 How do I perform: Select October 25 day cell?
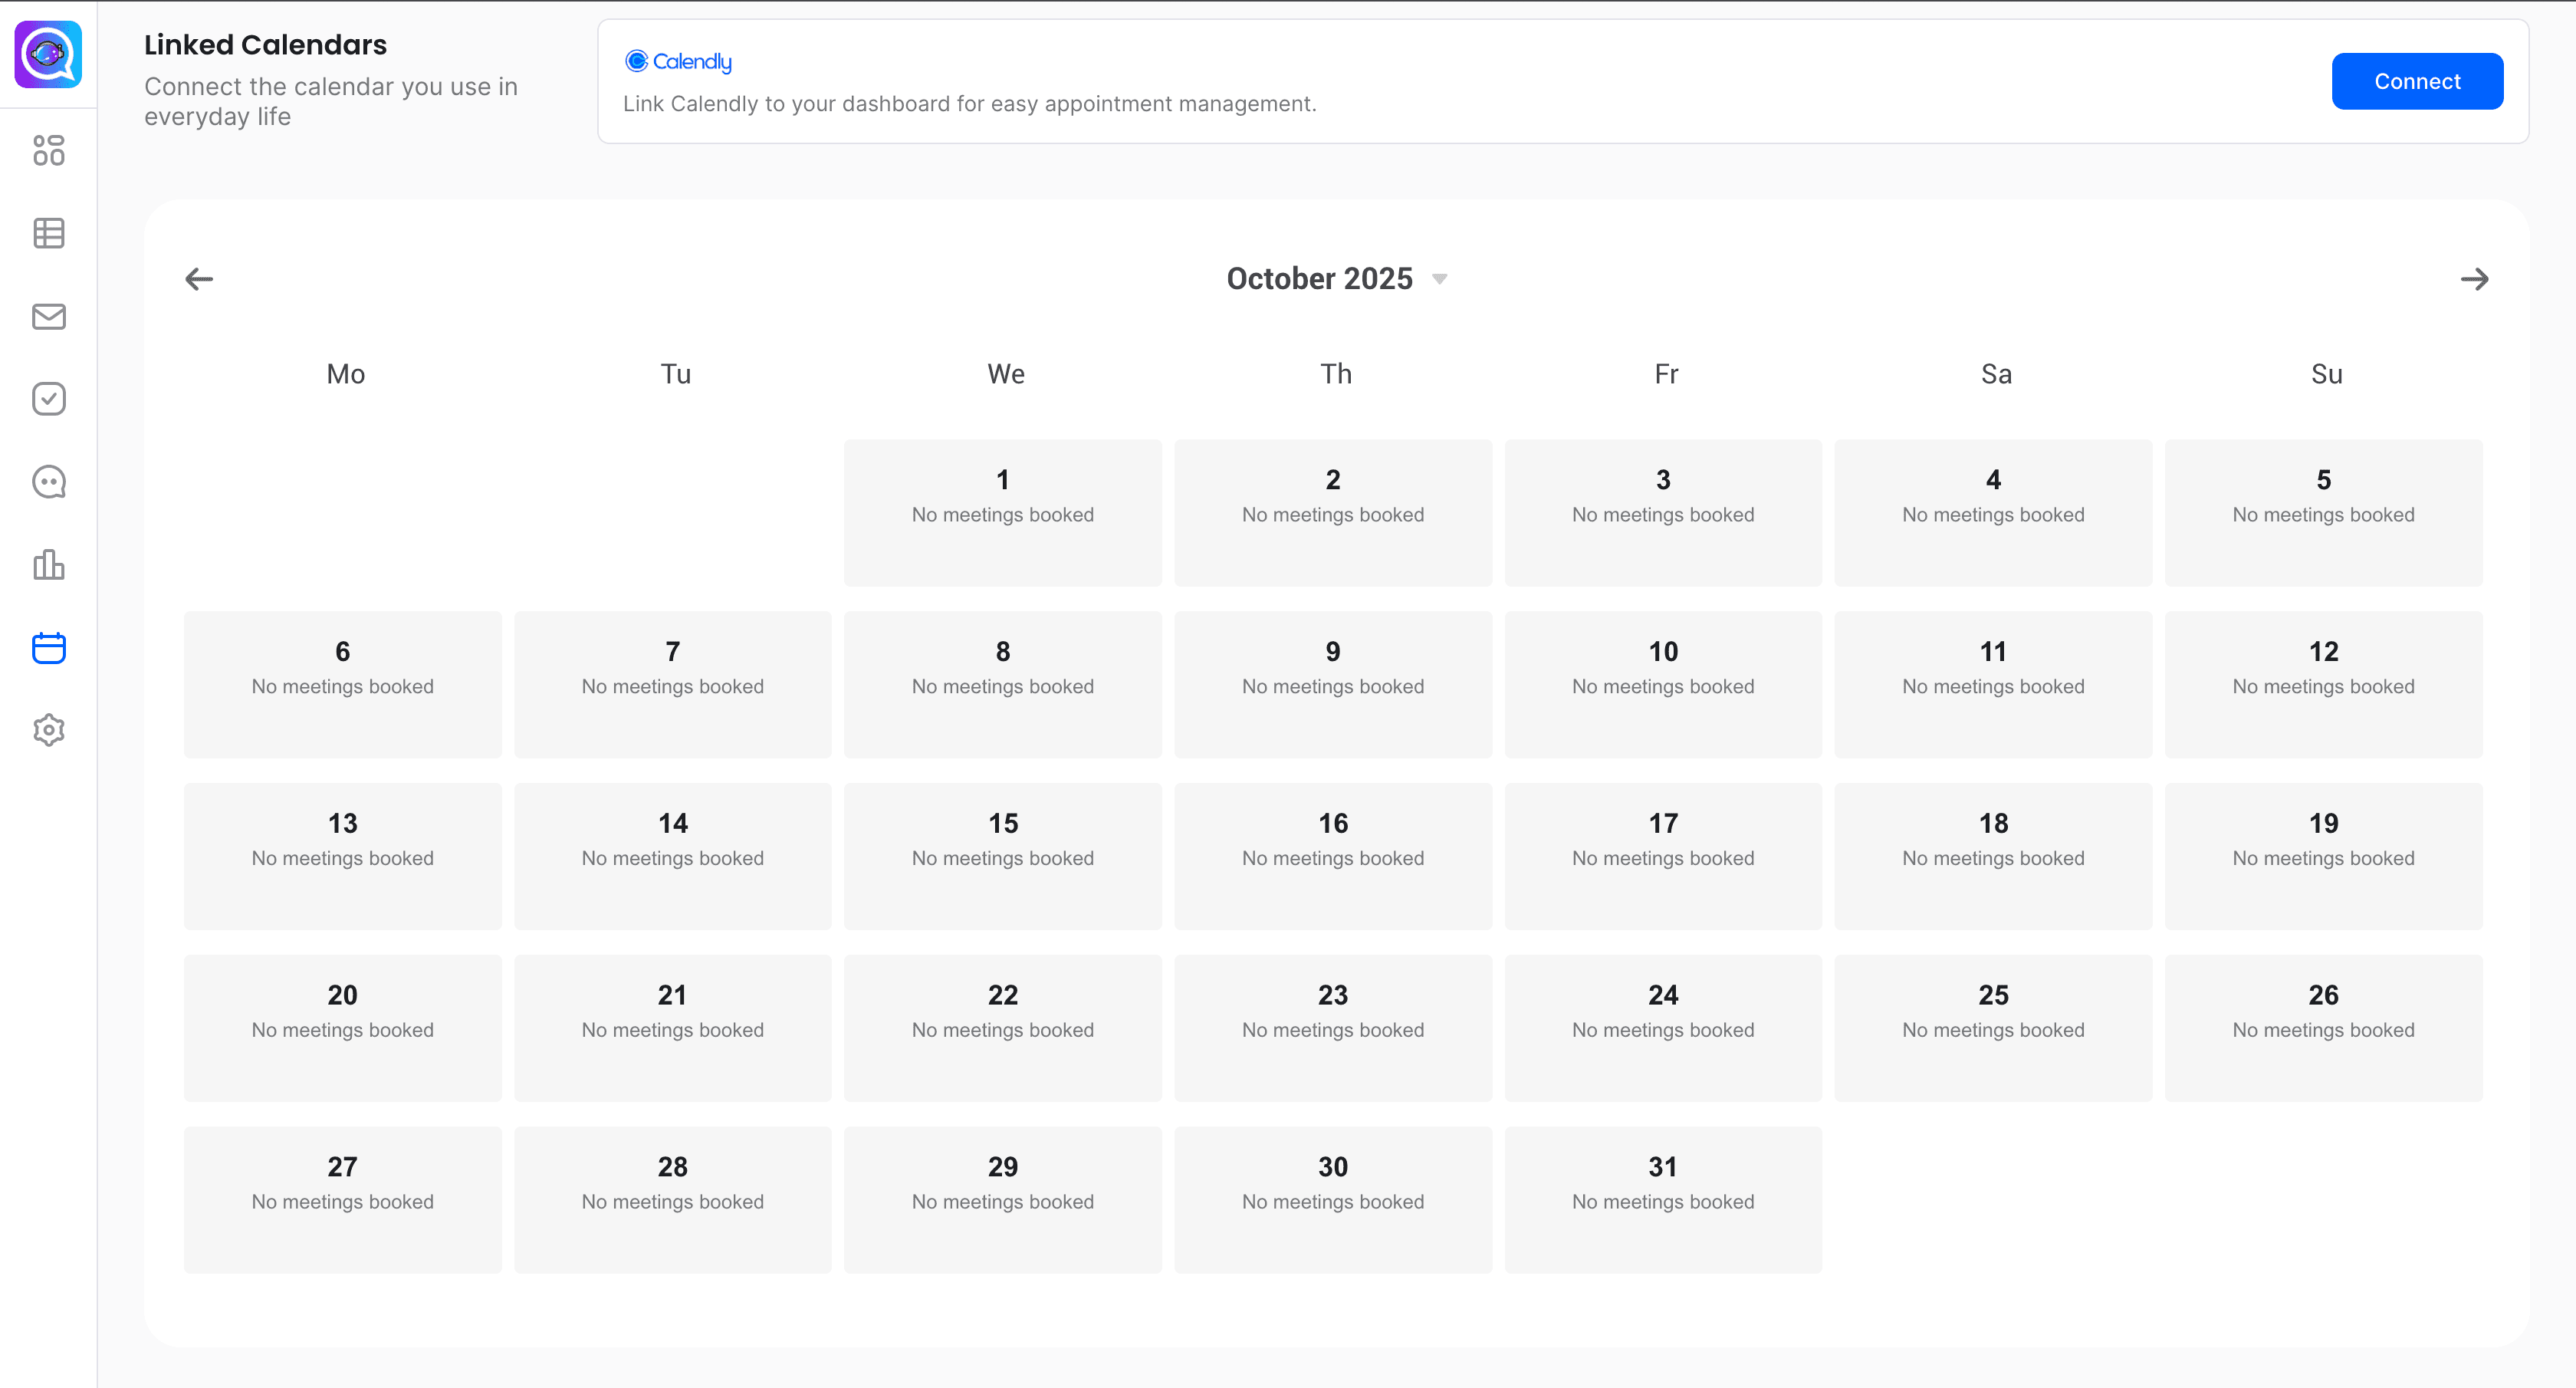click(x=1992, y=1028)
